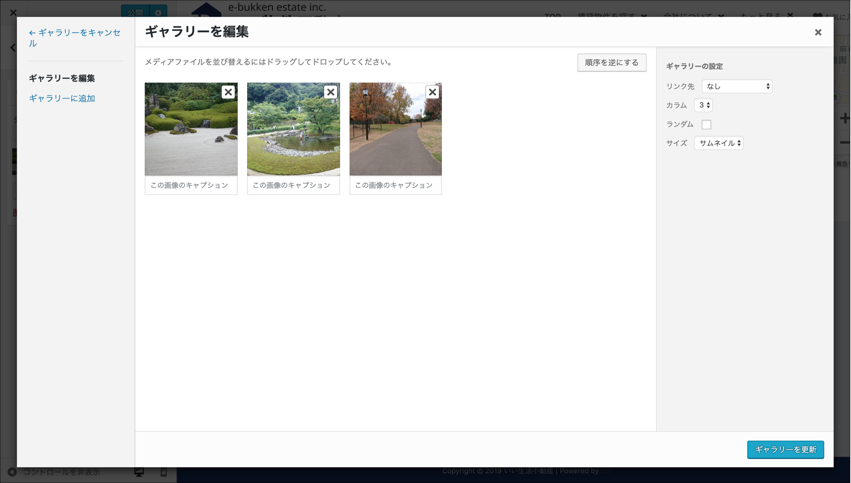Remove the autumn path image from gallery
Viewport: 851px width, 483px height.
pos(432,92)
